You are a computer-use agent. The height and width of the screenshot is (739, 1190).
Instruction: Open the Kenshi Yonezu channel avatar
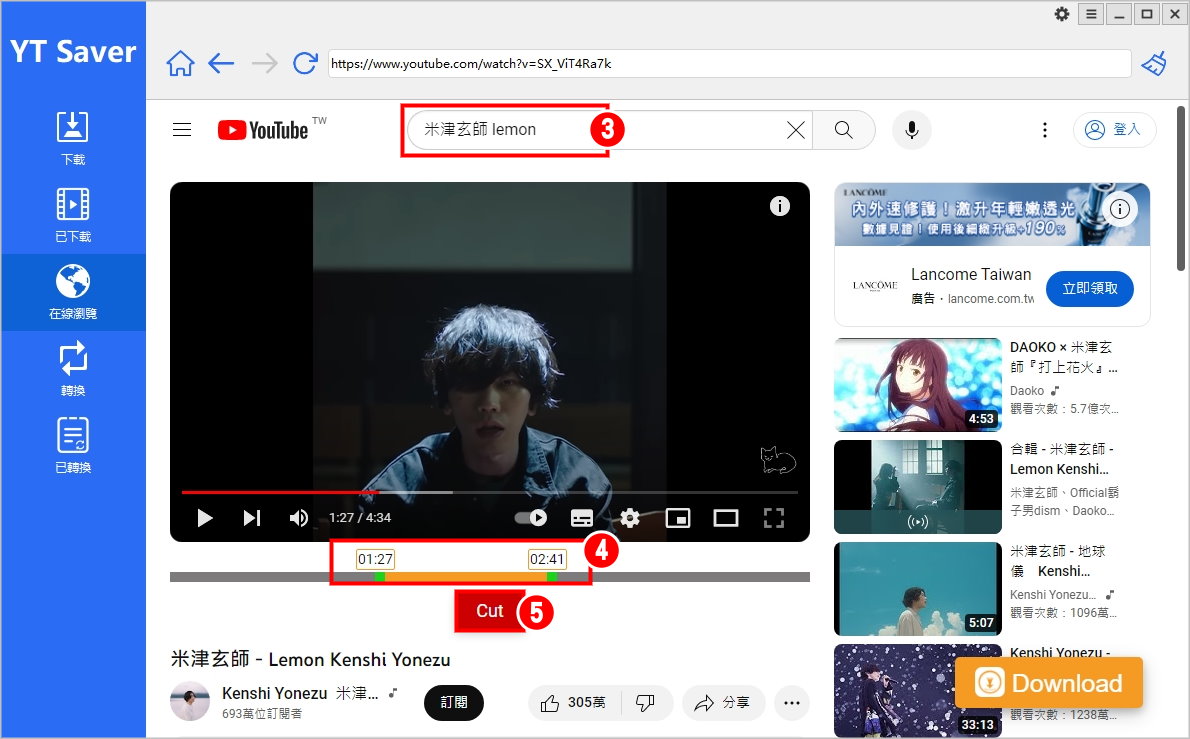(x=190, y=701)
